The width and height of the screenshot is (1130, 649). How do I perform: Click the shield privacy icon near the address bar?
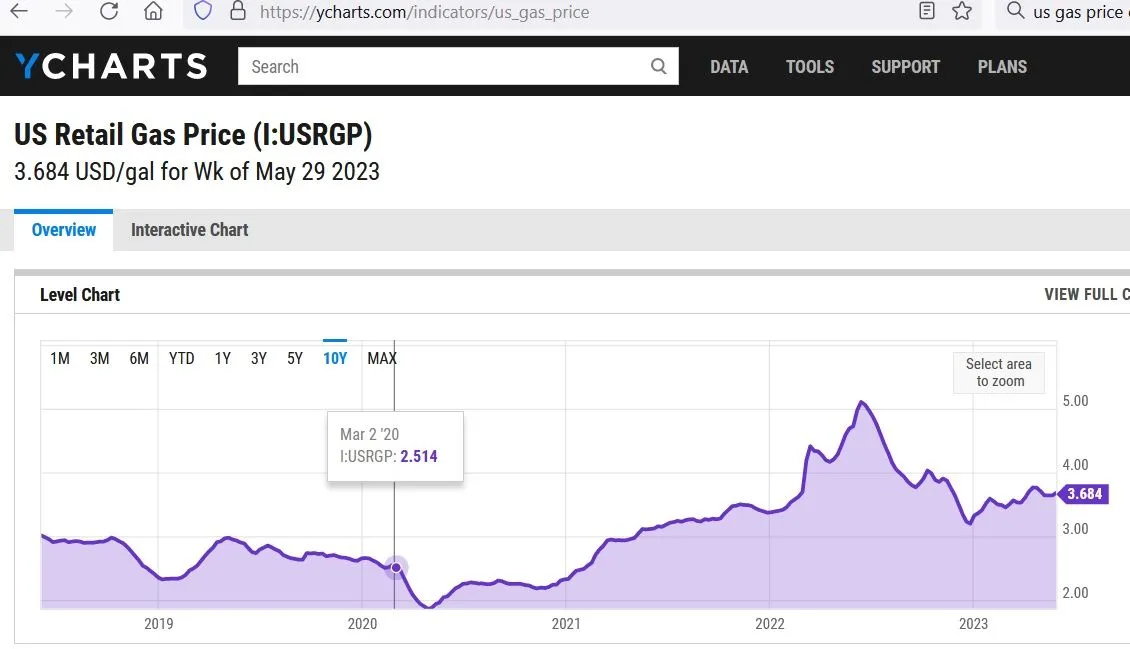(x=203, y=13)
